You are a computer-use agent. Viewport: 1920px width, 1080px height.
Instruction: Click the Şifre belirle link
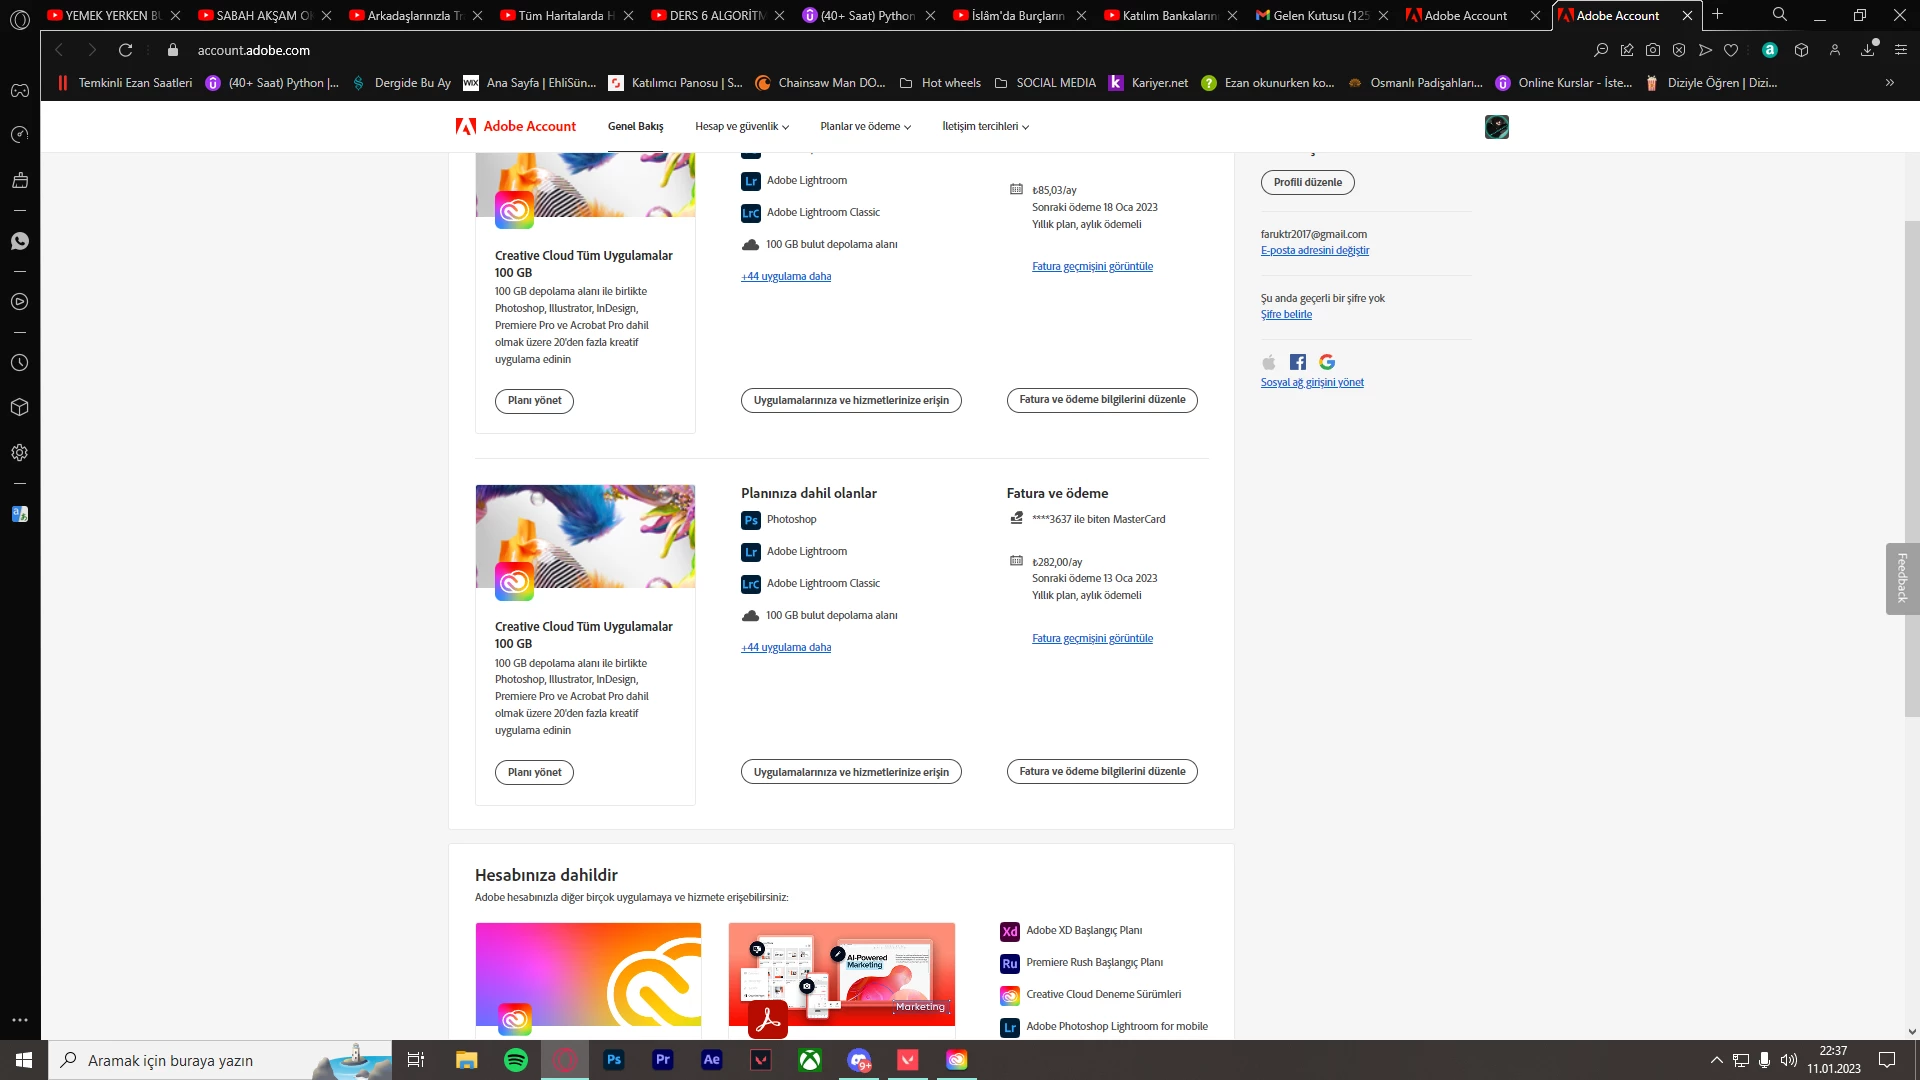pyautogui.click(x=1286, y=315)
